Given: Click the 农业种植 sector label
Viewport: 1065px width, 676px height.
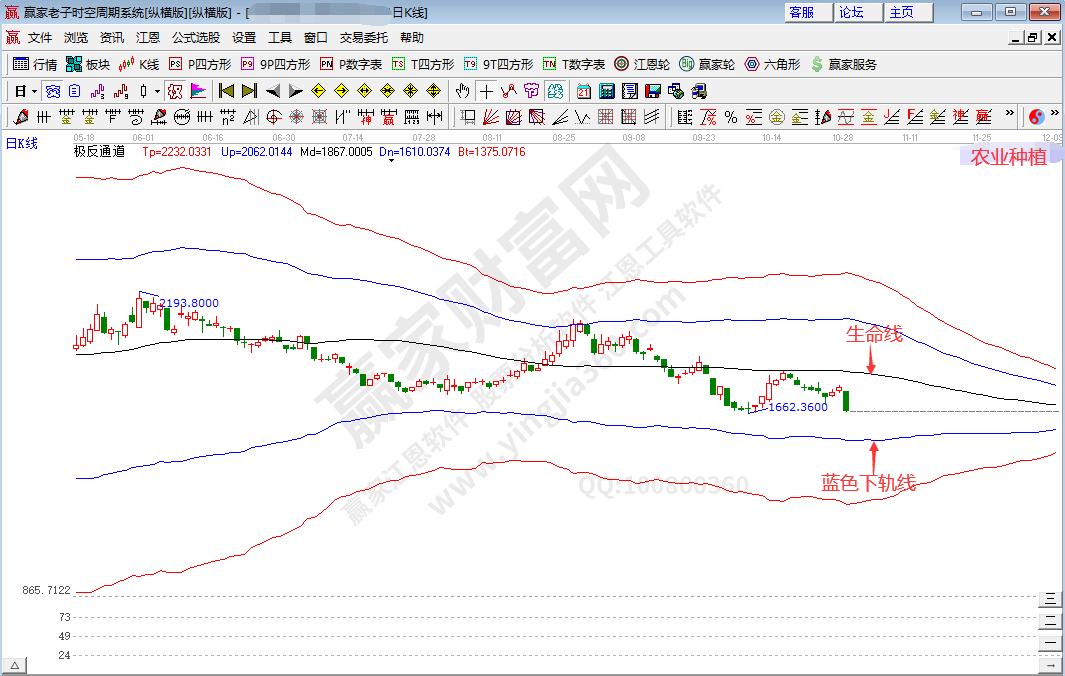Looking at the screenshot, I should (x=1008, y=157).
